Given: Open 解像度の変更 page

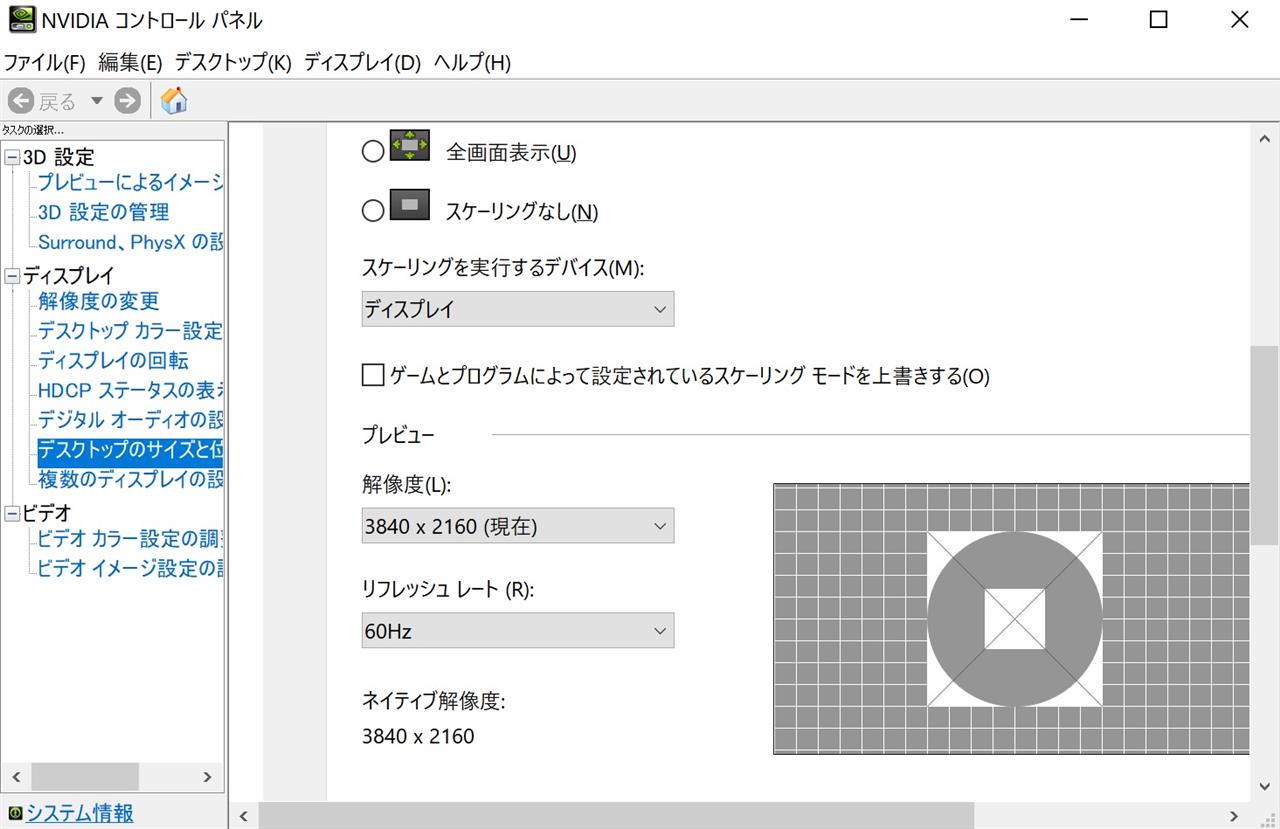Looking at the screenshot, I should click(x=99, y=301).
